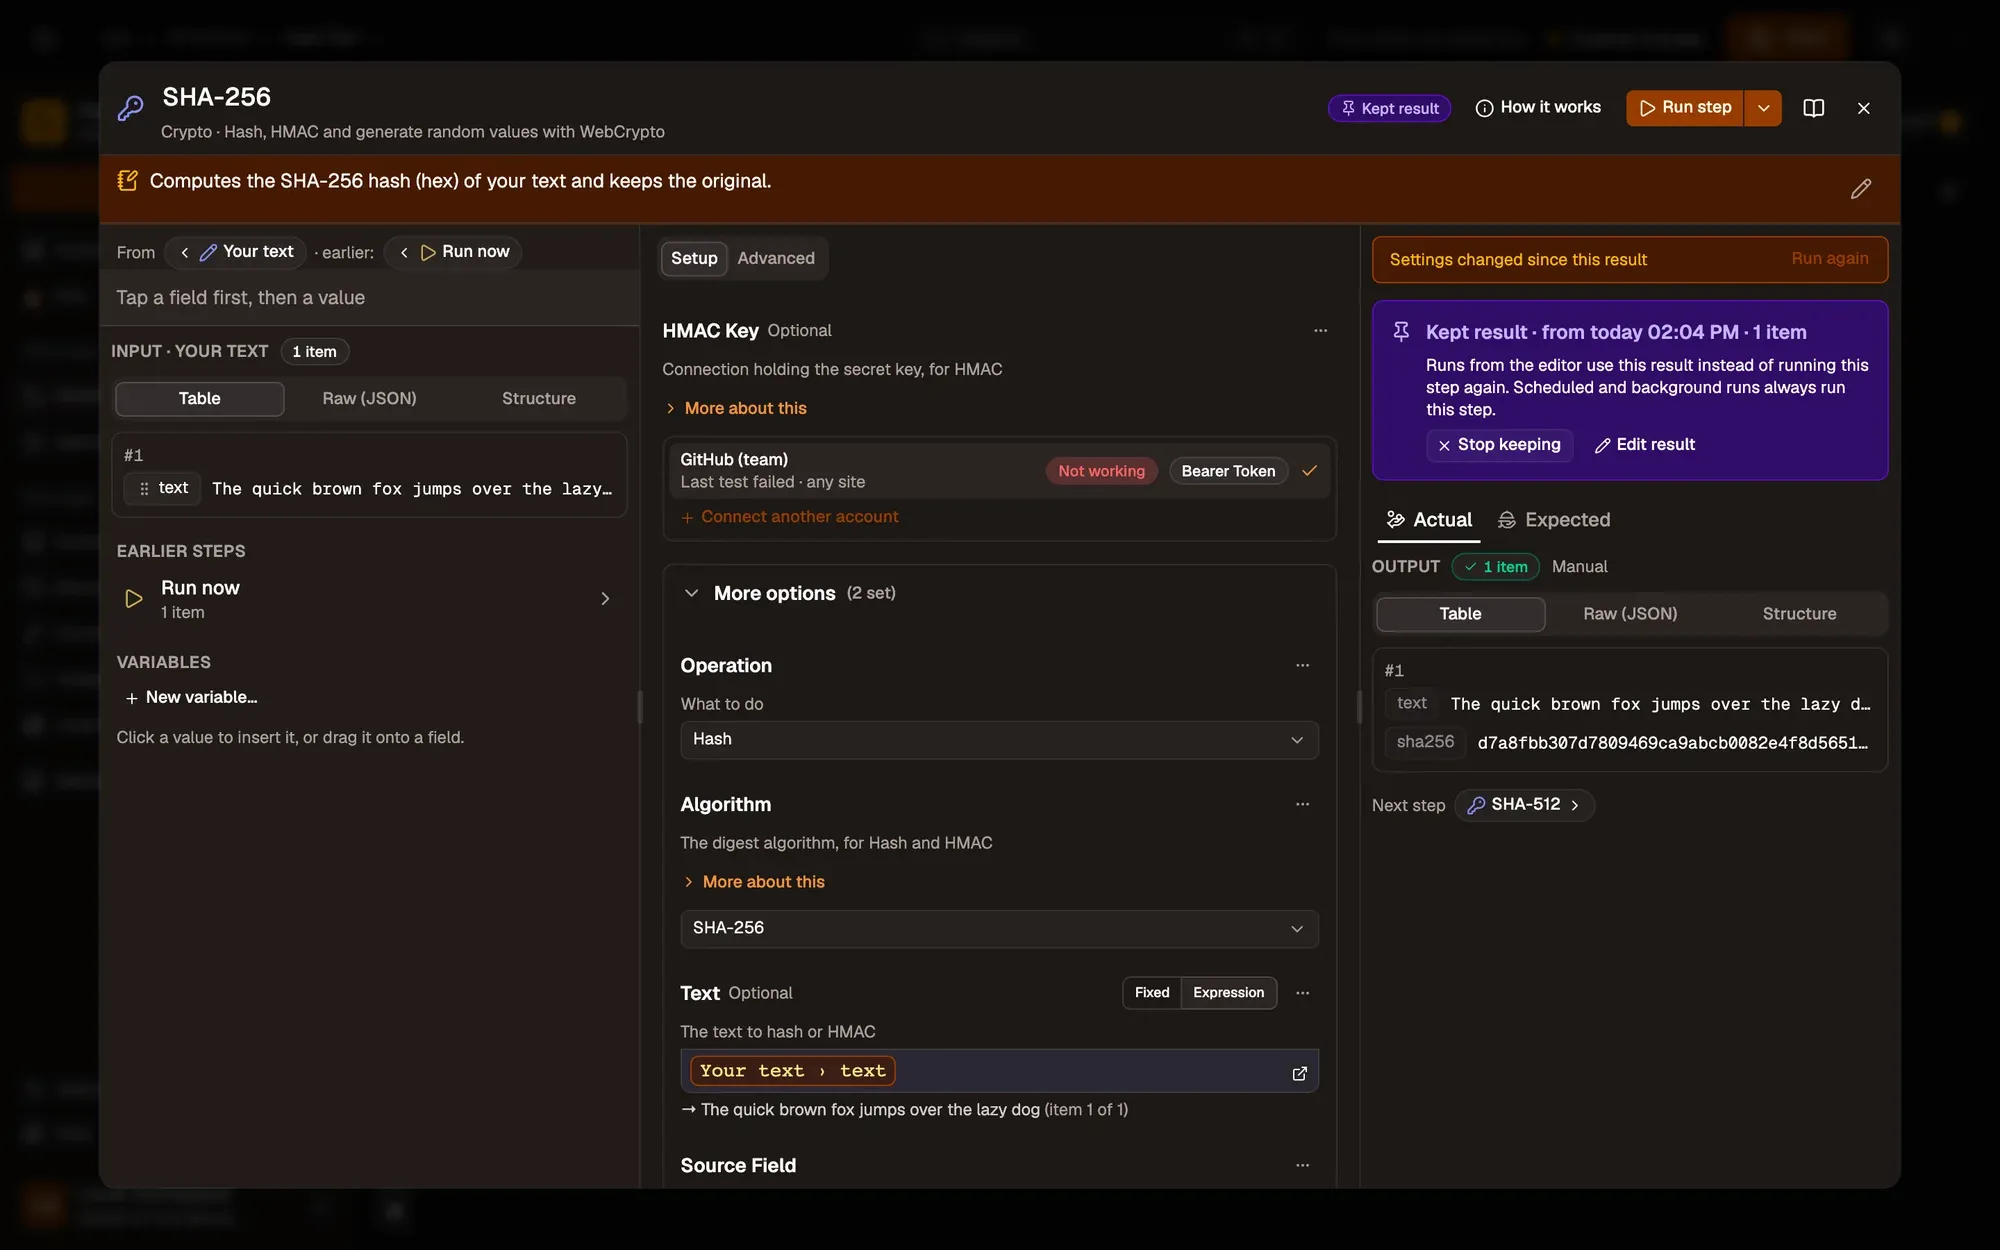Open the Operation dropdown showing Hash
Image resolution: width=2000 pixels, height=1250 pixels.
coord(999,740)
